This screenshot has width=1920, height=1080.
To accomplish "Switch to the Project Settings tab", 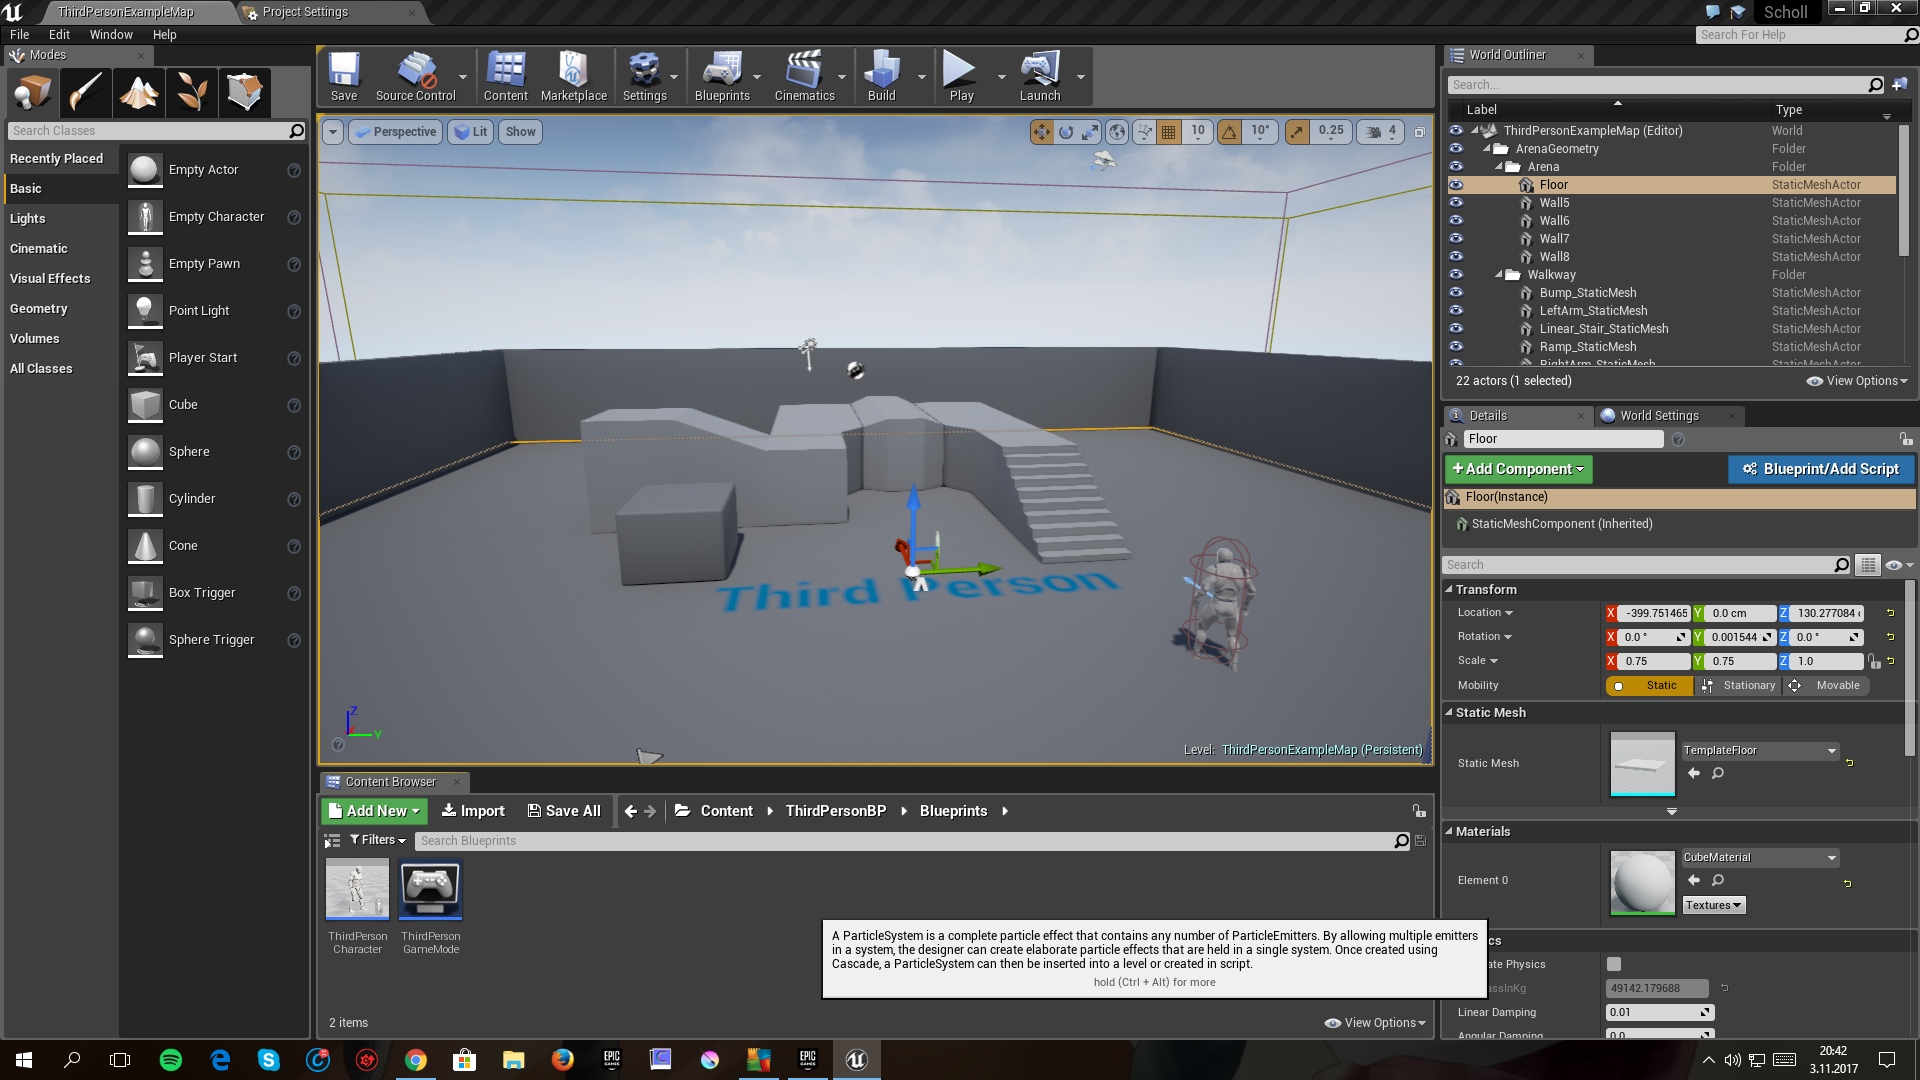I will coord(305,12).
